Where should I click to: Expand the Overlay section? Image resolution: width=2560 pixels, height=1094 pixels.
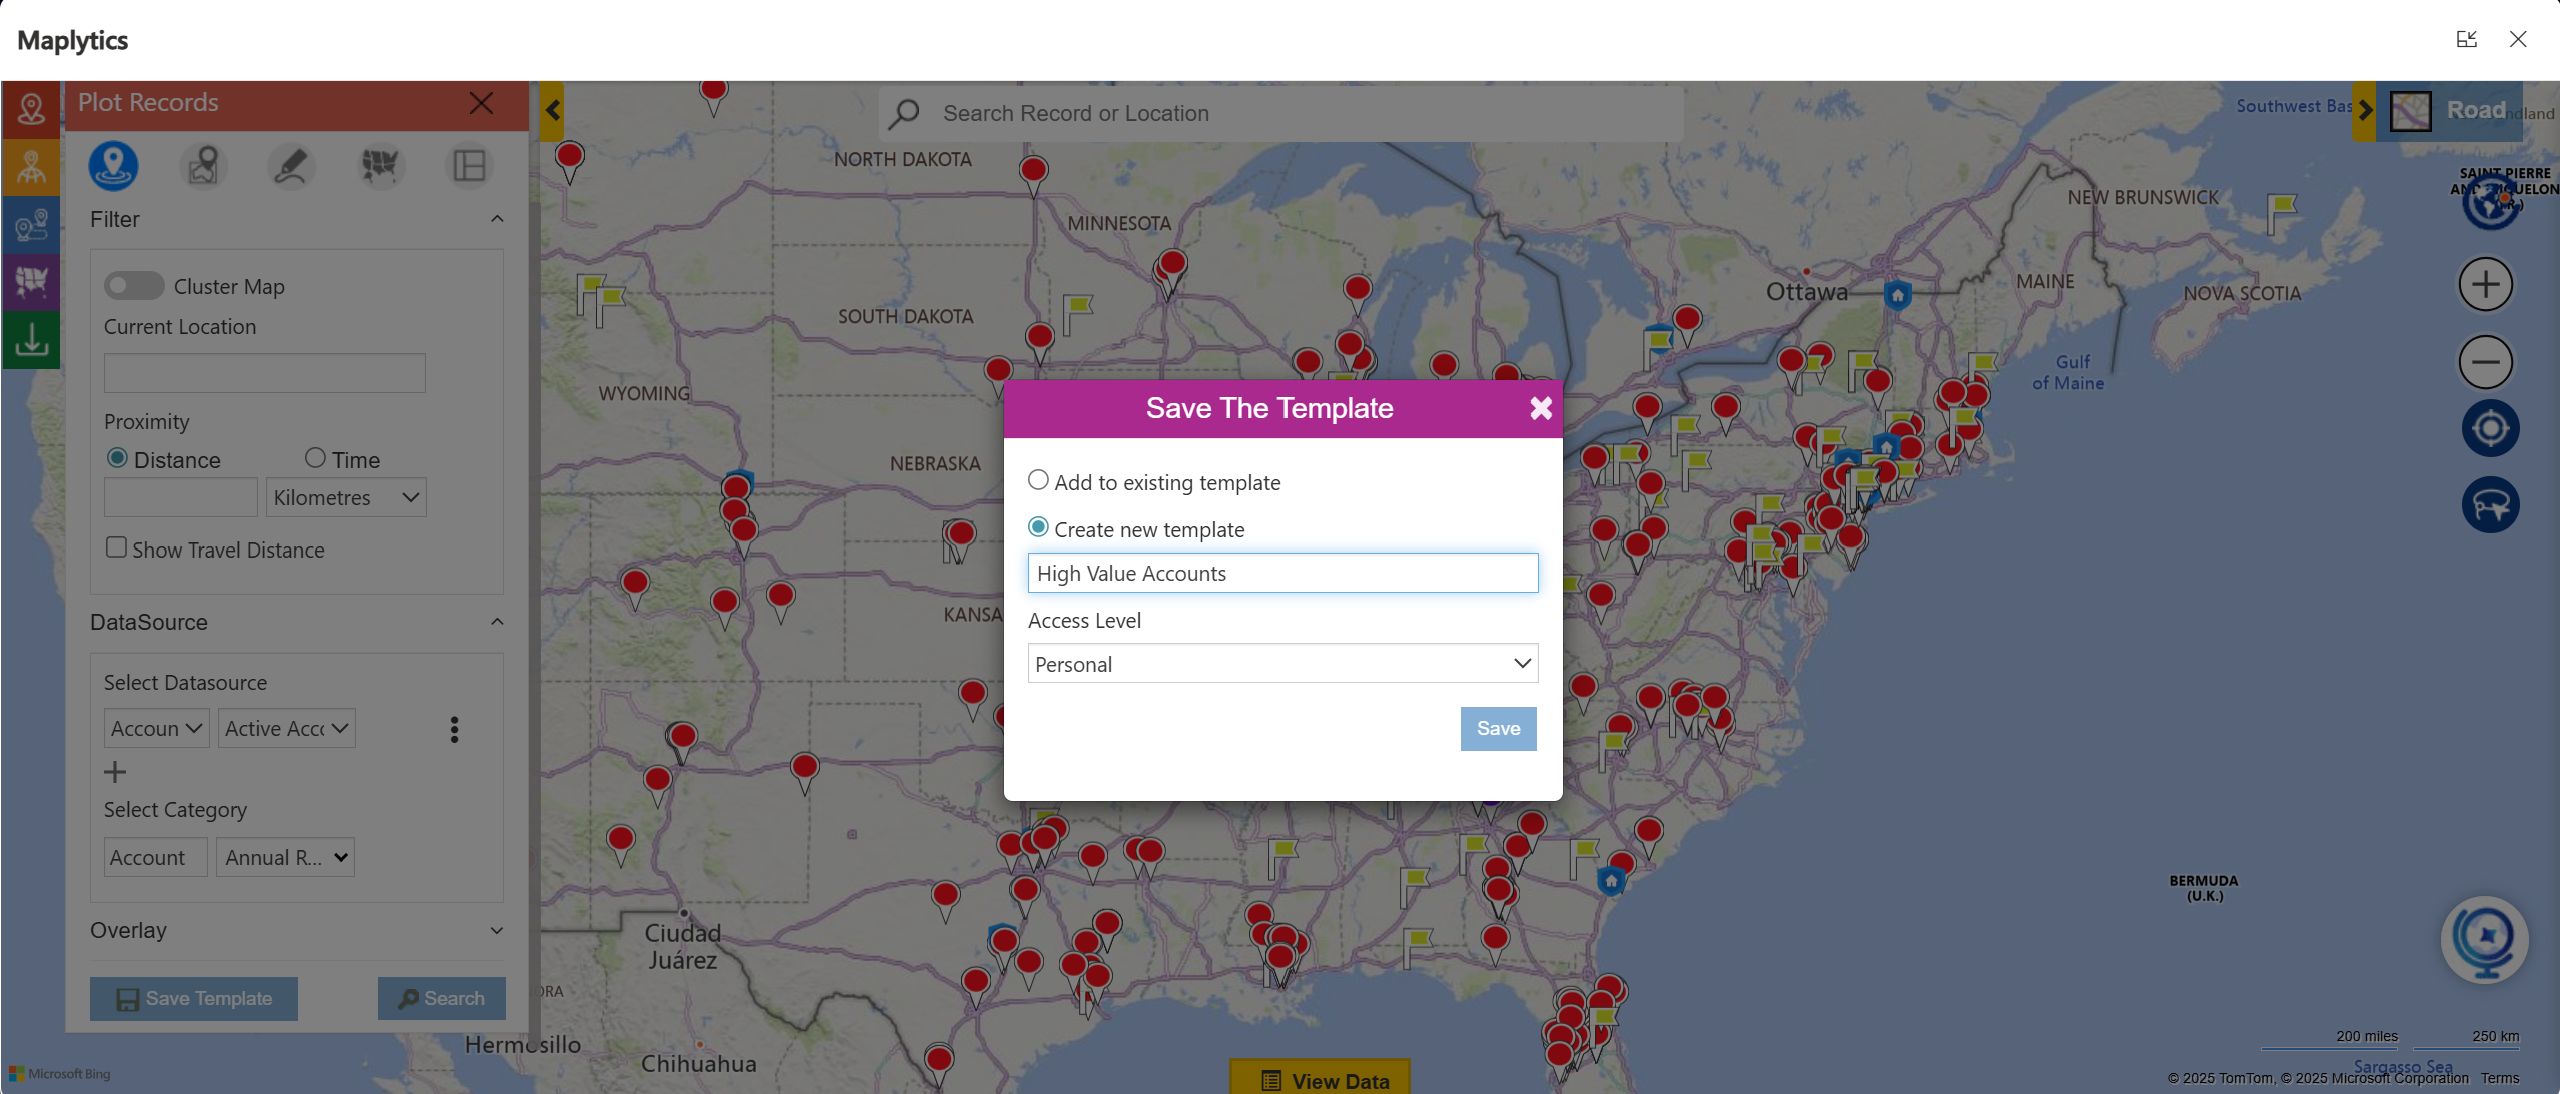point(497,931)
